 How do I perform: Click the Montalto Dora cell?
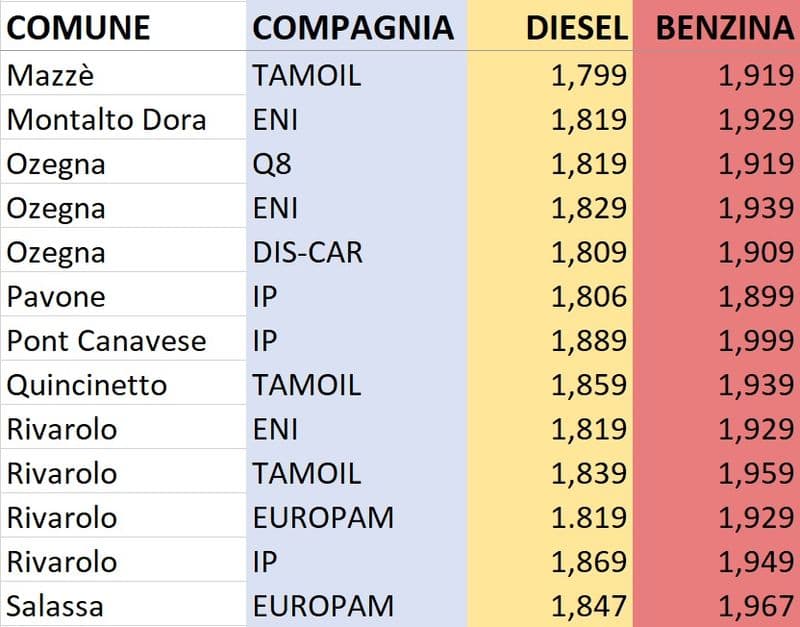106,120
